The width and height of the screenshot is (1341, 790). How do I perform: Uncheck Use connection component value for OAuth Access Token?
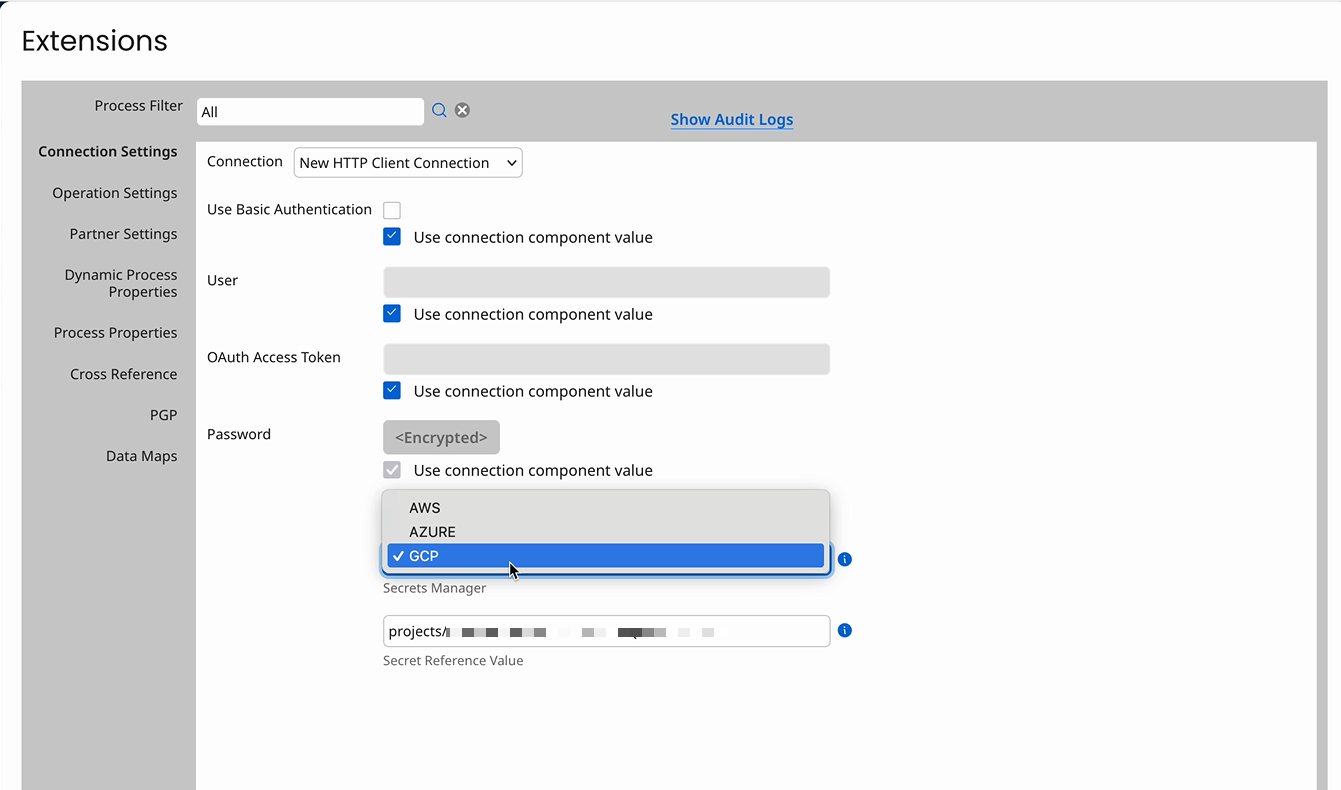(x=391, y=390)
